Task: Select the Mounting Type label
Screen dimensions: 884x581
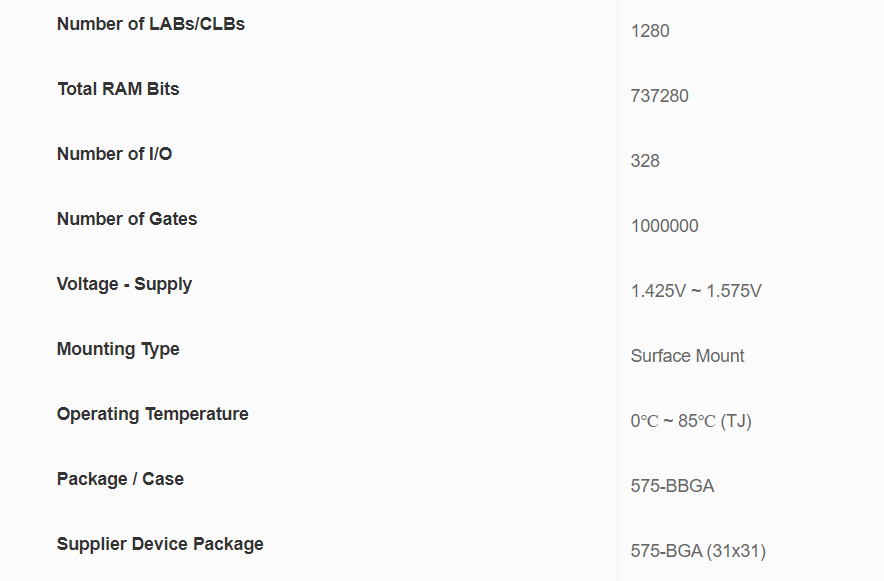Action: [x=118, y=349]
